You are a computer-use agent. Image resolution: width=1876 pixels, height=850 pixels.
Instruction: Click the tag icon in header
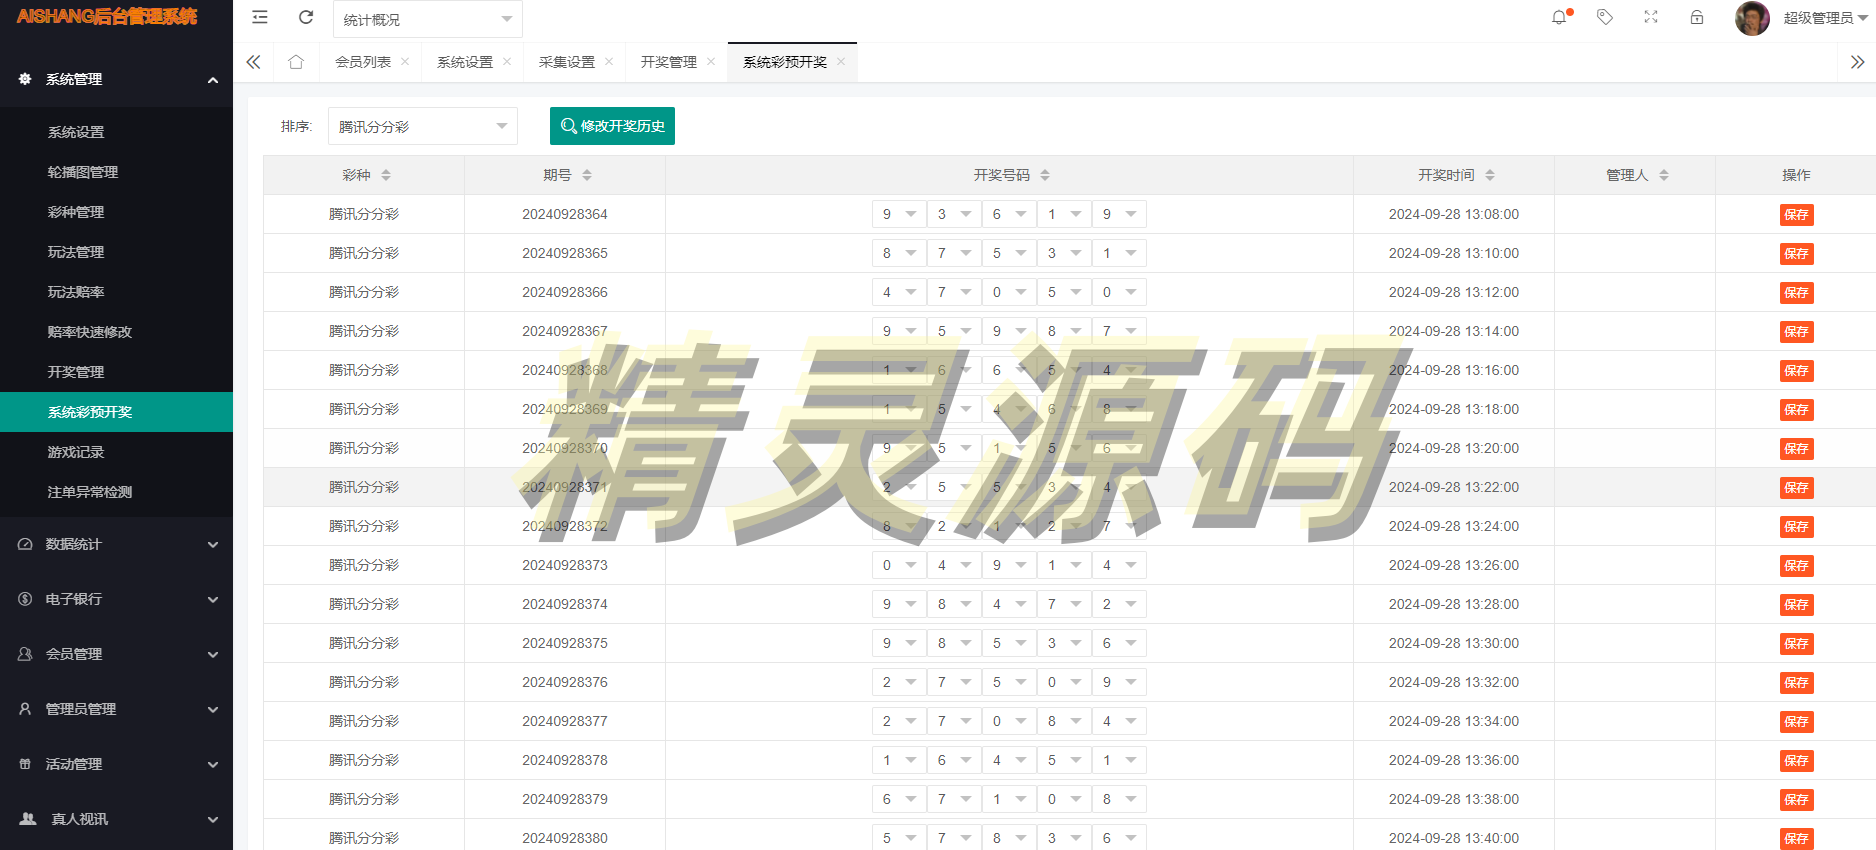tap(1605, 17)
